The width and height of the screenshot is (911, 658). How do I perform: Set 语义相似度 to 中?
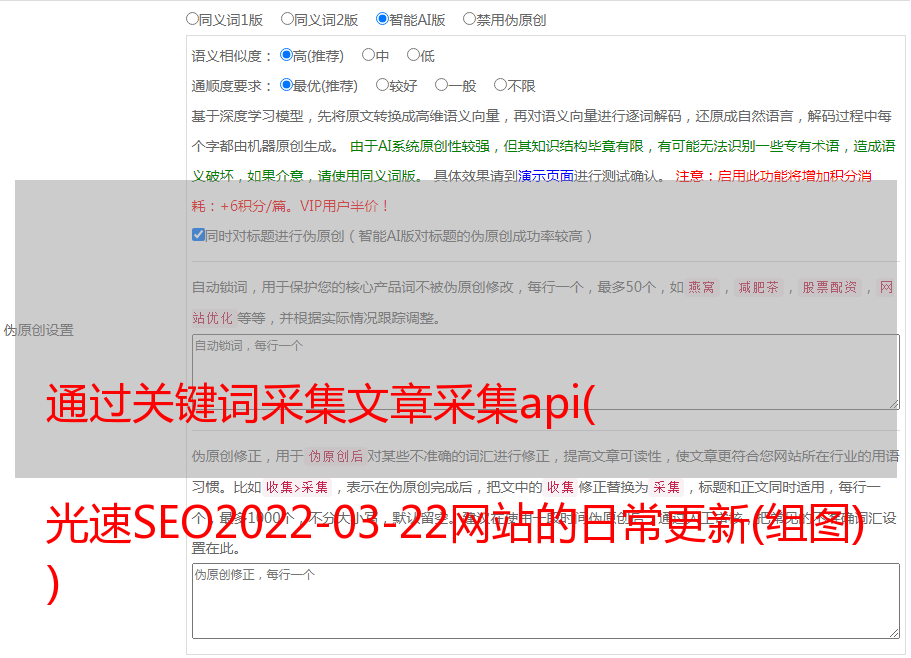pyautogui.click(x=368, y=55)
